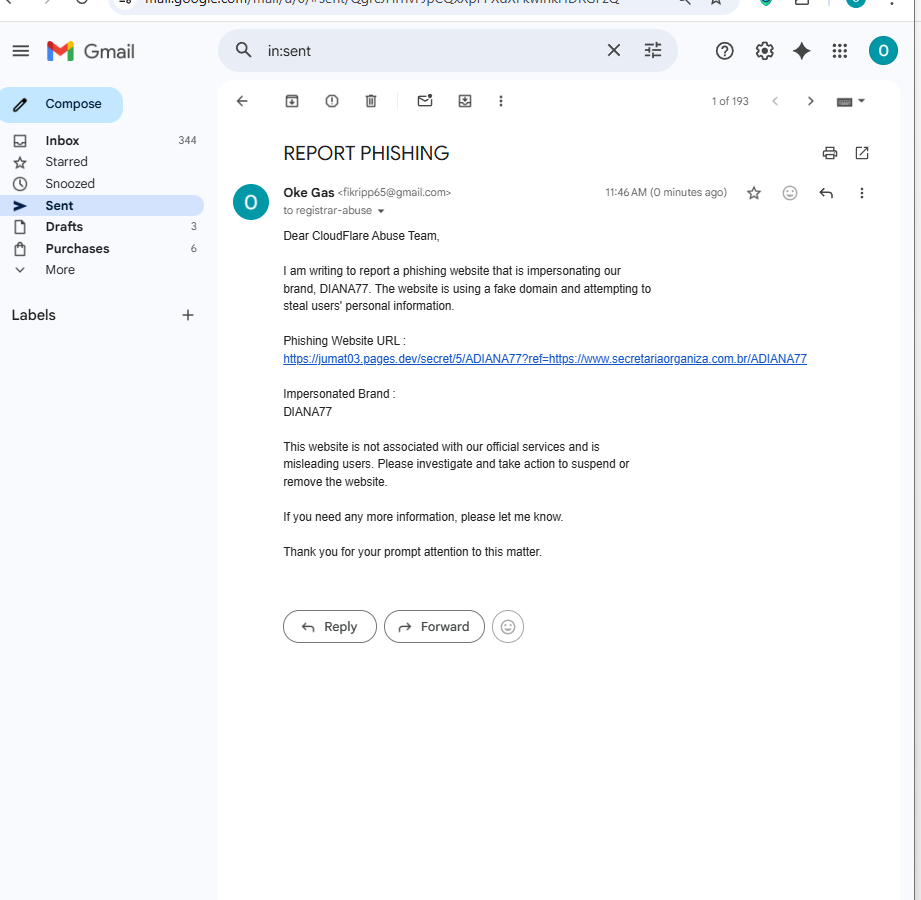Click the Gmail logo
Screen dimensions: 921x900
pos(90,51)
